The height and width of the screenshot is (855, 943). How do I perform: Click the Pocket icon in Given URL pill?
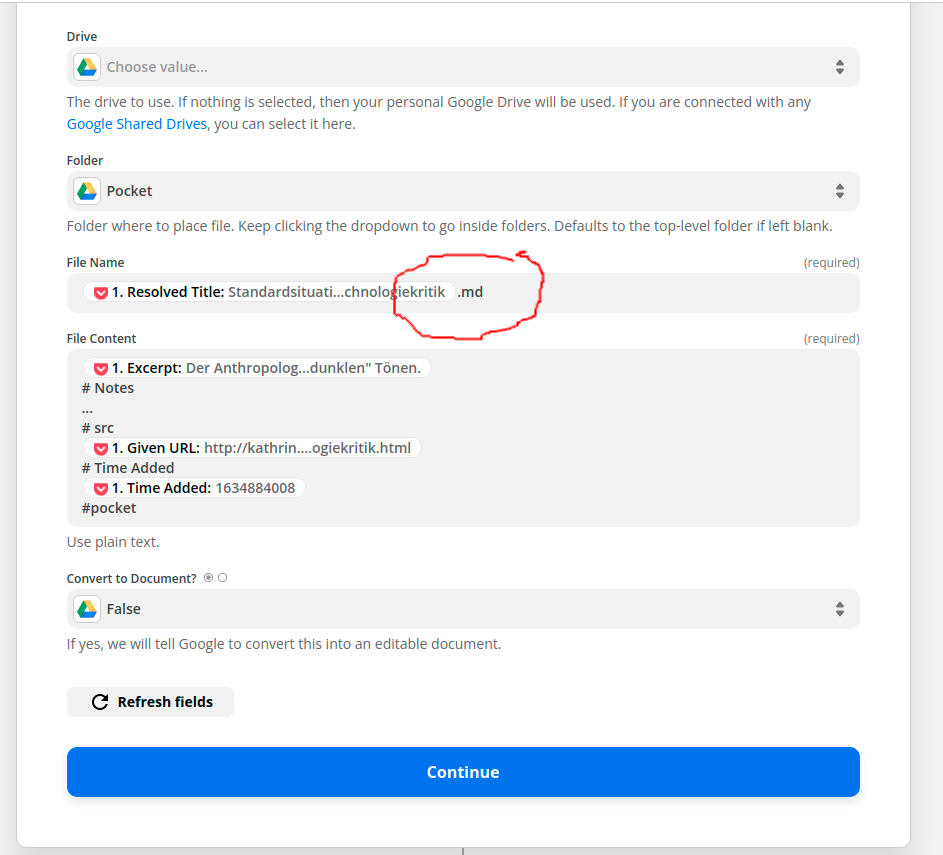click(101, 449)
